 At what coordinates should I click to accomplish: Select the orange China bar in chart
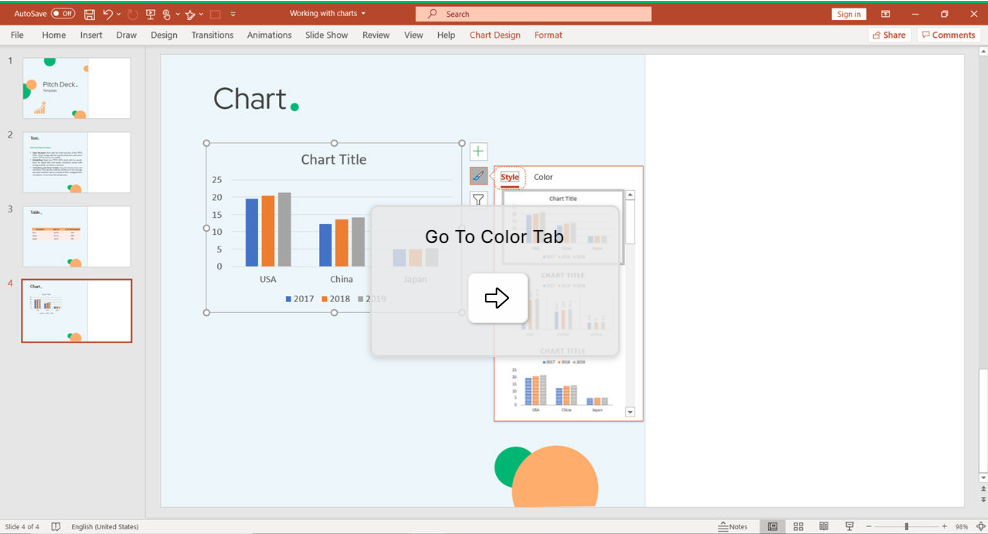point(342,243)
